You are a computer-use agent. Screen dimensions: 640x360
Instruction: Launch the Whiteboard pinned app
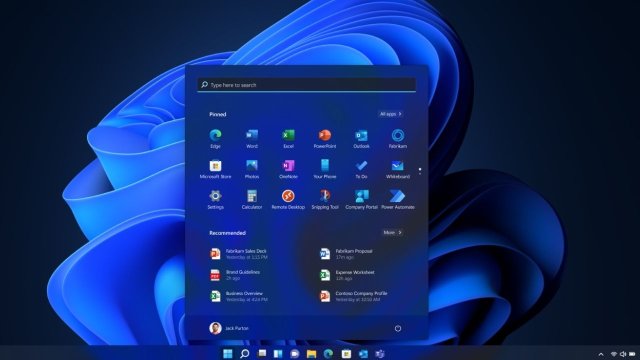click(x=398, y=169)
